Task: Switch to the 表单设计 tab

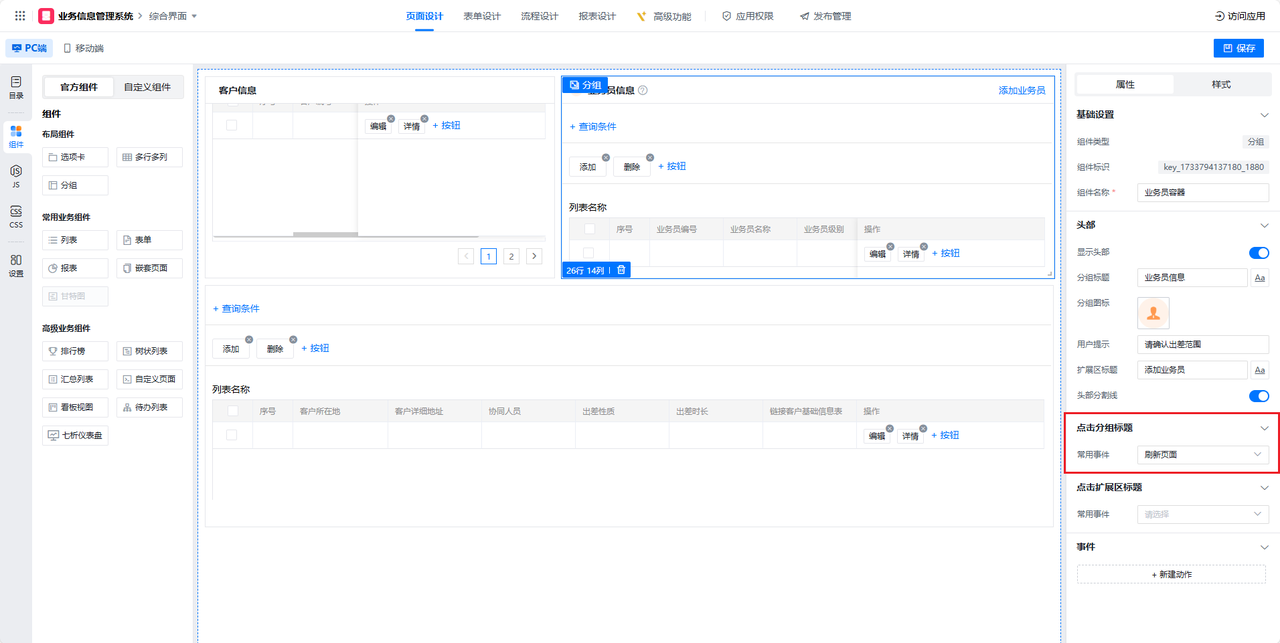Action: click(x=482, y=16)
